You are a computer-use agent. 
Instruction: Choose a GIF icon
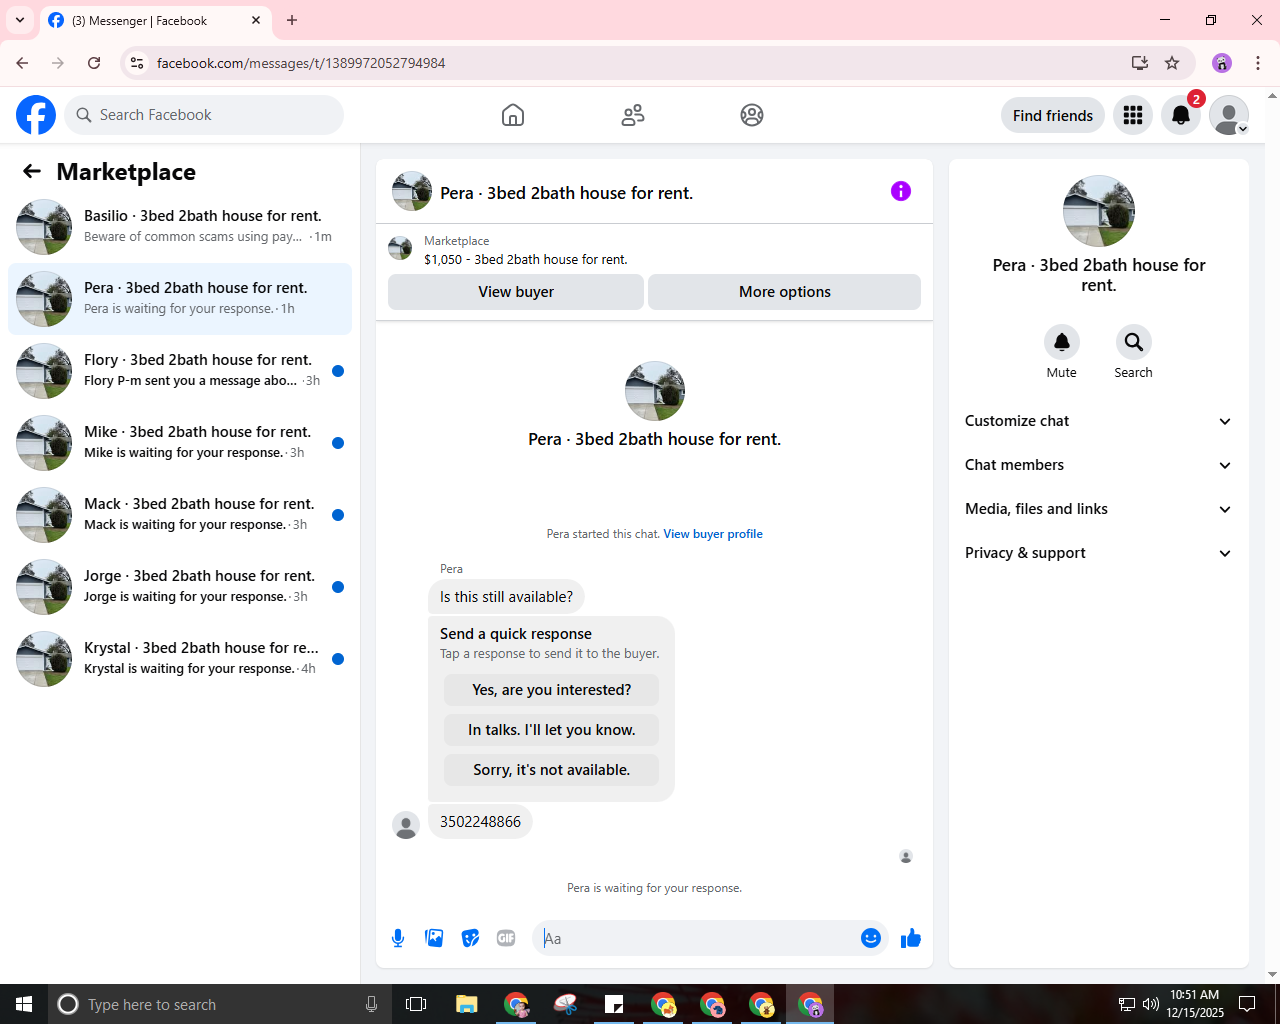click(x=506, y=938)
